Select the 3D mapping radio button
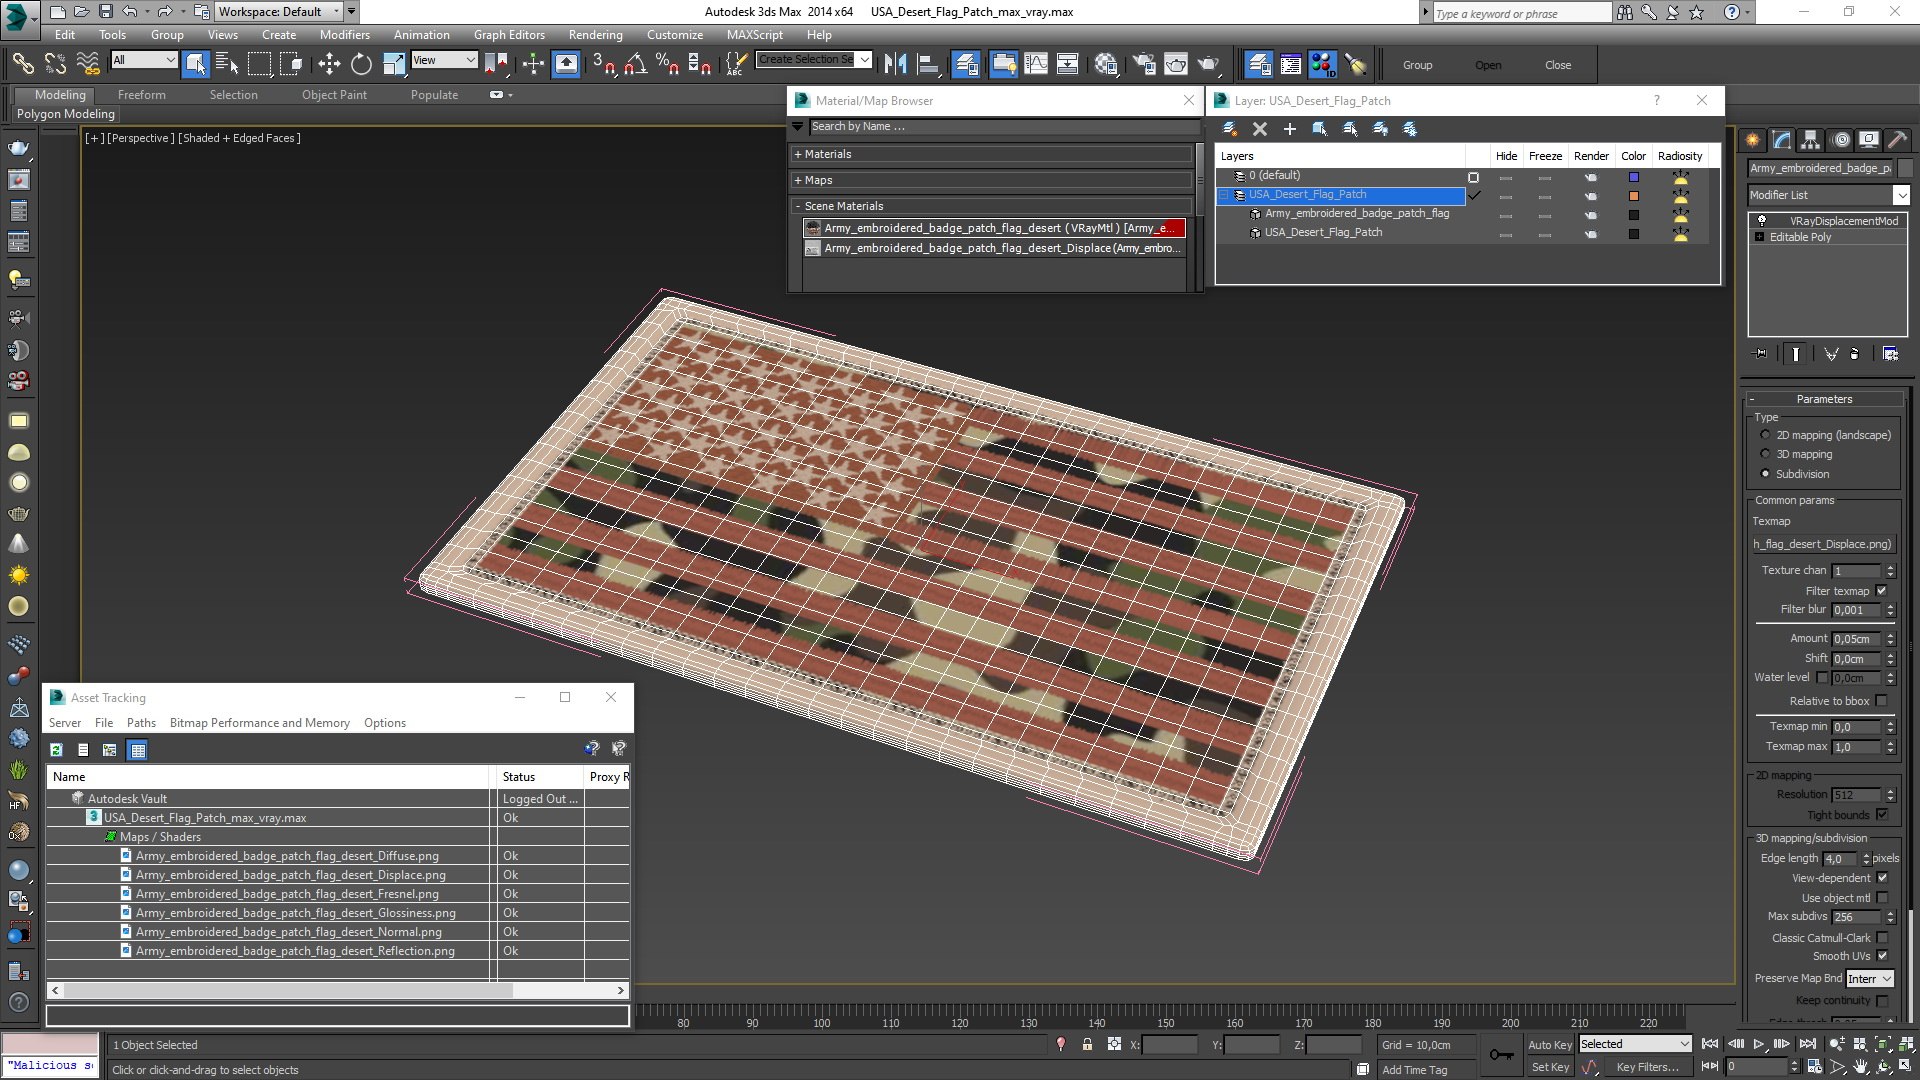Image resolution: width=1920 pixels, height=1080 pixels. pyautogui.click(x=1765, y=454)
